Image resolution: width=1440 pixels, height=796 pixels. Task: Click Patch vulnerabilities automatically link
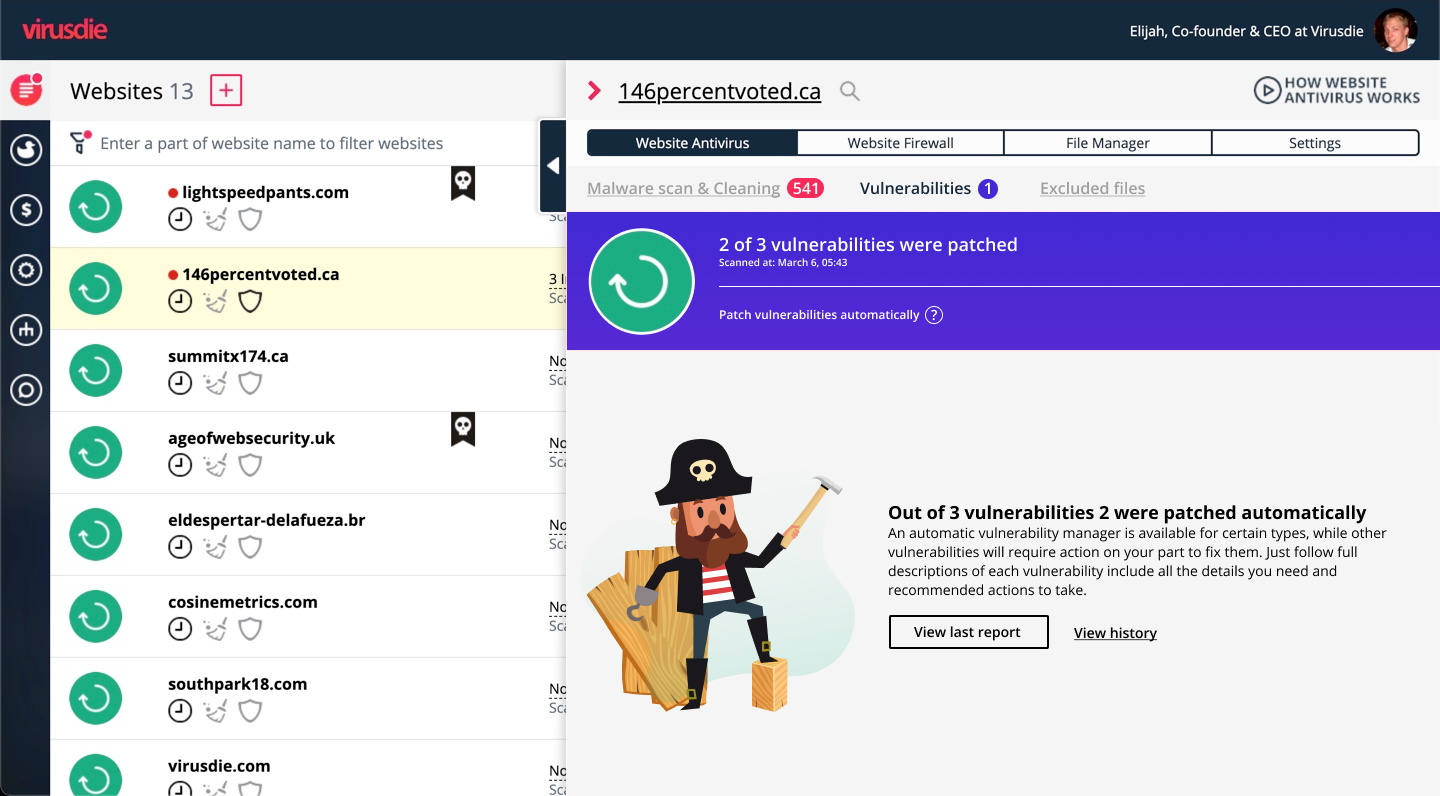[x=819, y=315]
